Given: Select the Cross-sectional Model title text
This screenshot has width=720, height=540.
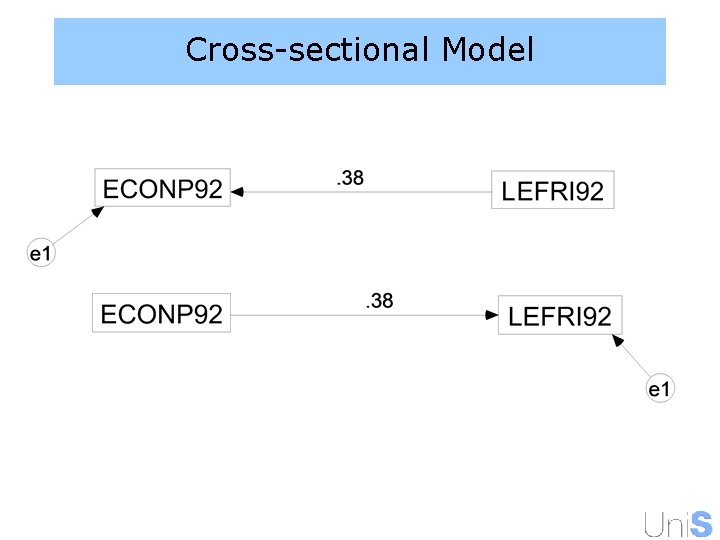Looking at the screenshot, I should tap(359, 49).
